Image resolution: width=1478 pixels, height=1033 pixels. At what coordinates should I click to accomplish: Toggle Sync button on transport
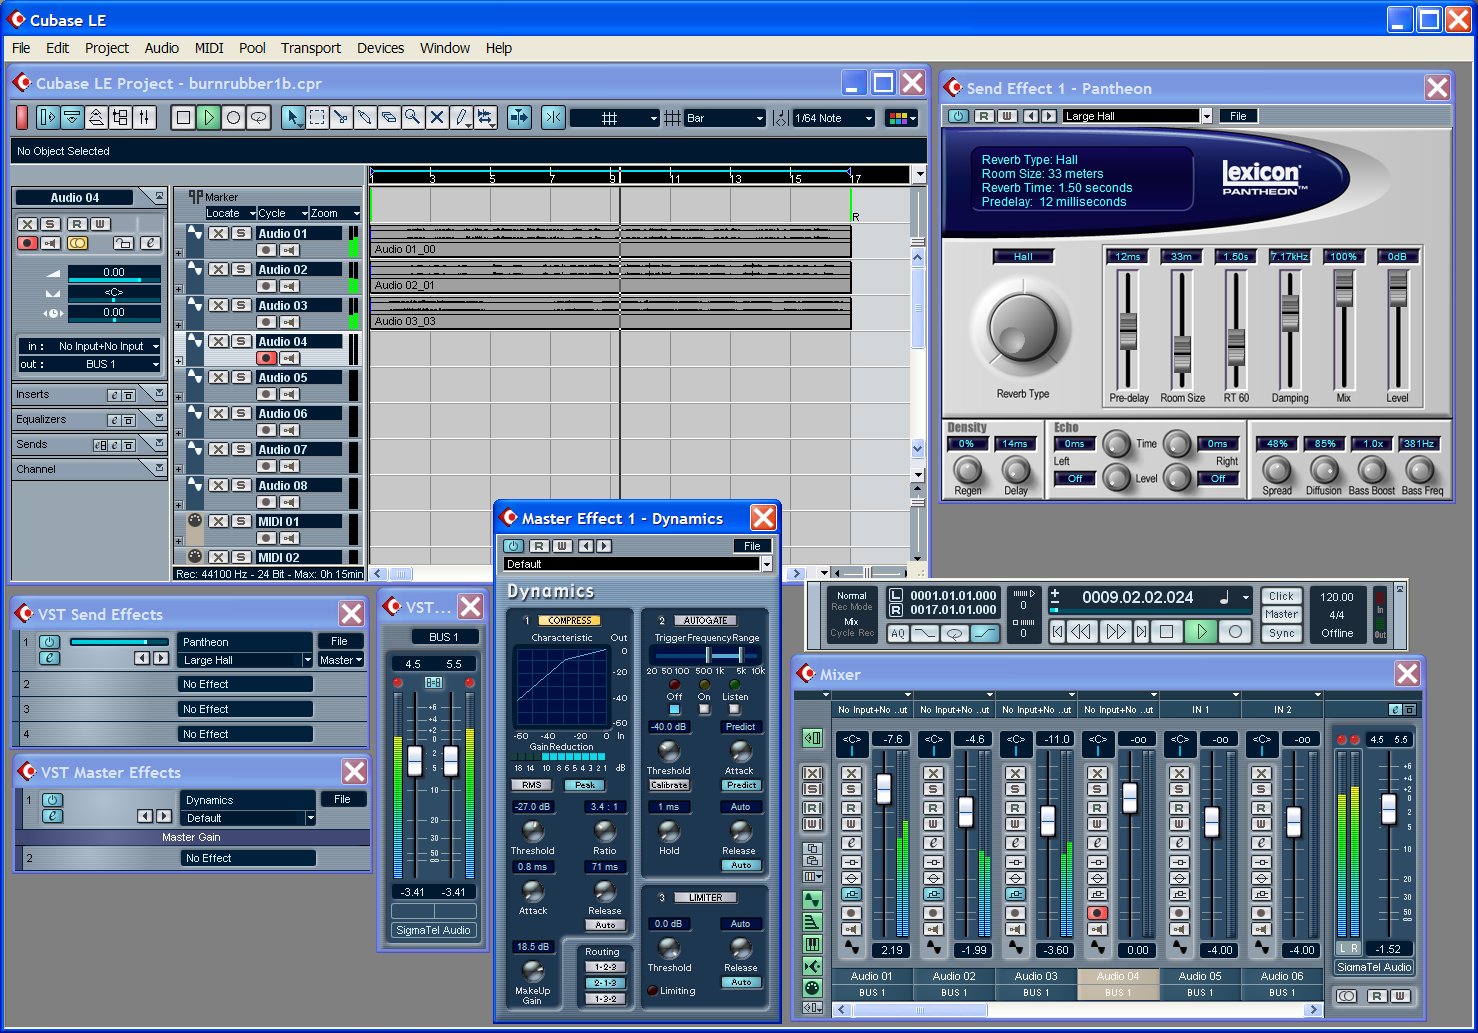point(1281,634)
